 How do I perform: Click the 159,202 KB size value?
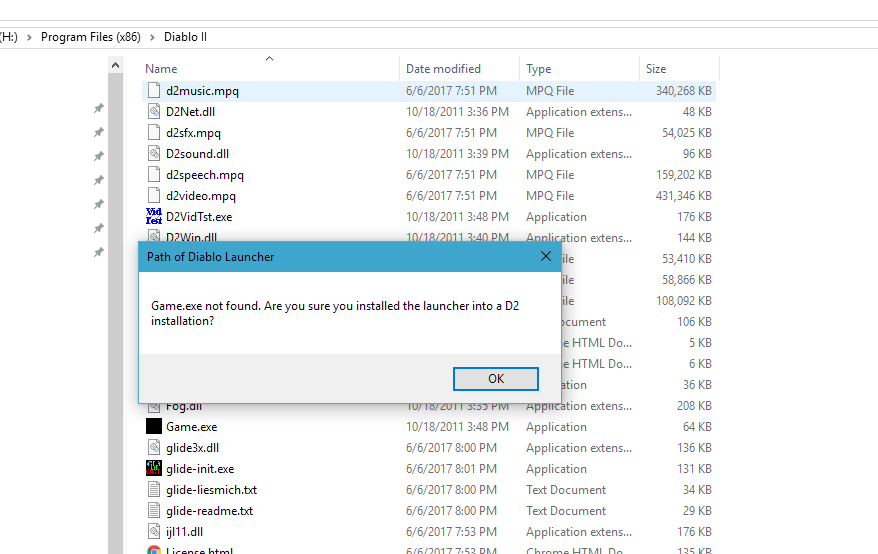point(684,175)
